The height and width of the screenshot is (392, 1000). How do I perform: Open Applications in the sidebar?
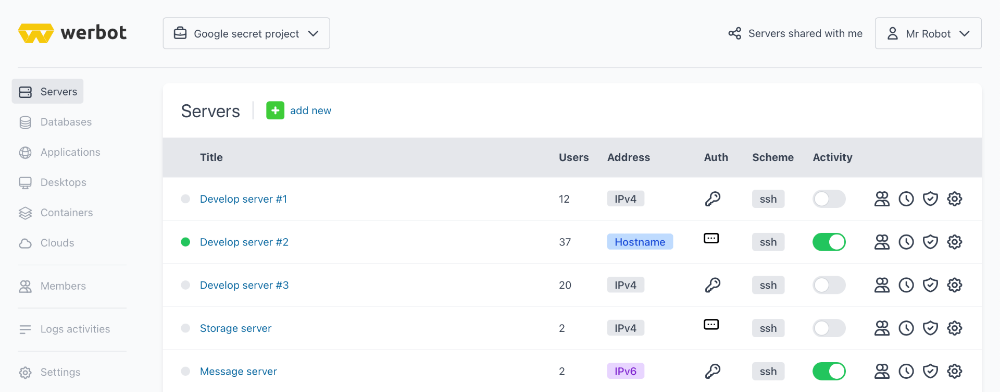59,152
